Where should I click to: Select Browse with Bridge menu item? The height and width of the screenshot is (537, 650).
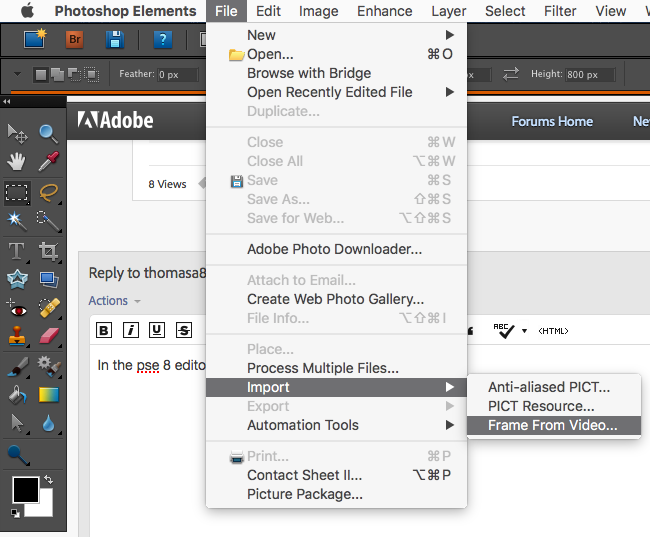click(x=337, y=73)
